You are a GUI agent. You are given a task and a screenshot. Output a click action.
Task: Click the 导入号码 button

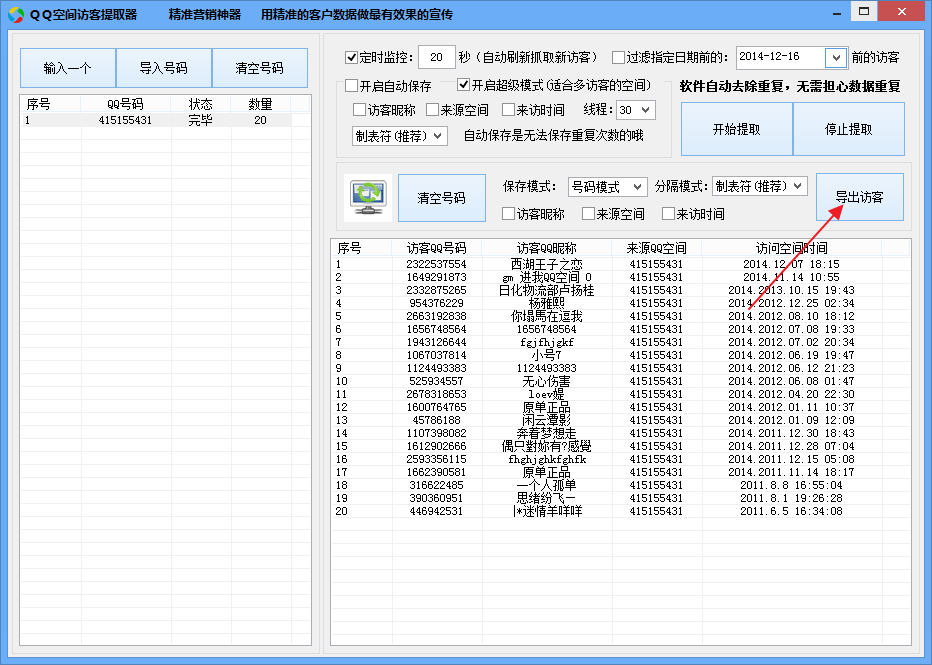[163, 68]
